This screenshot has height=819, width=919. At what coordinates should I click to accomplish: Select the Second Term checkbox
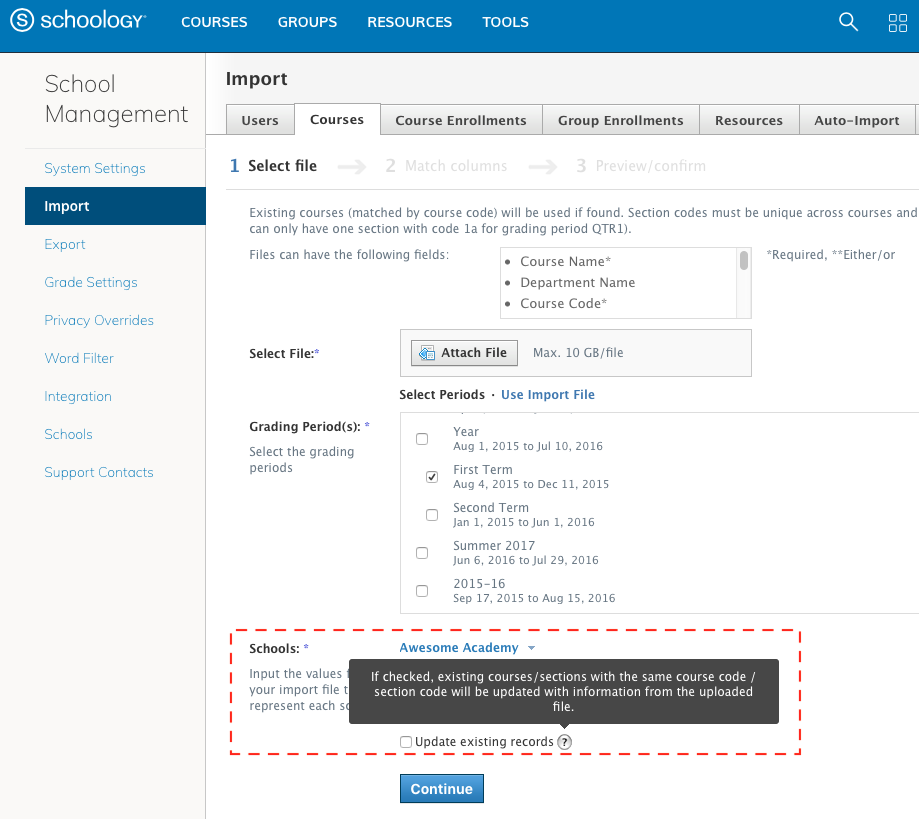click(432, 515)
